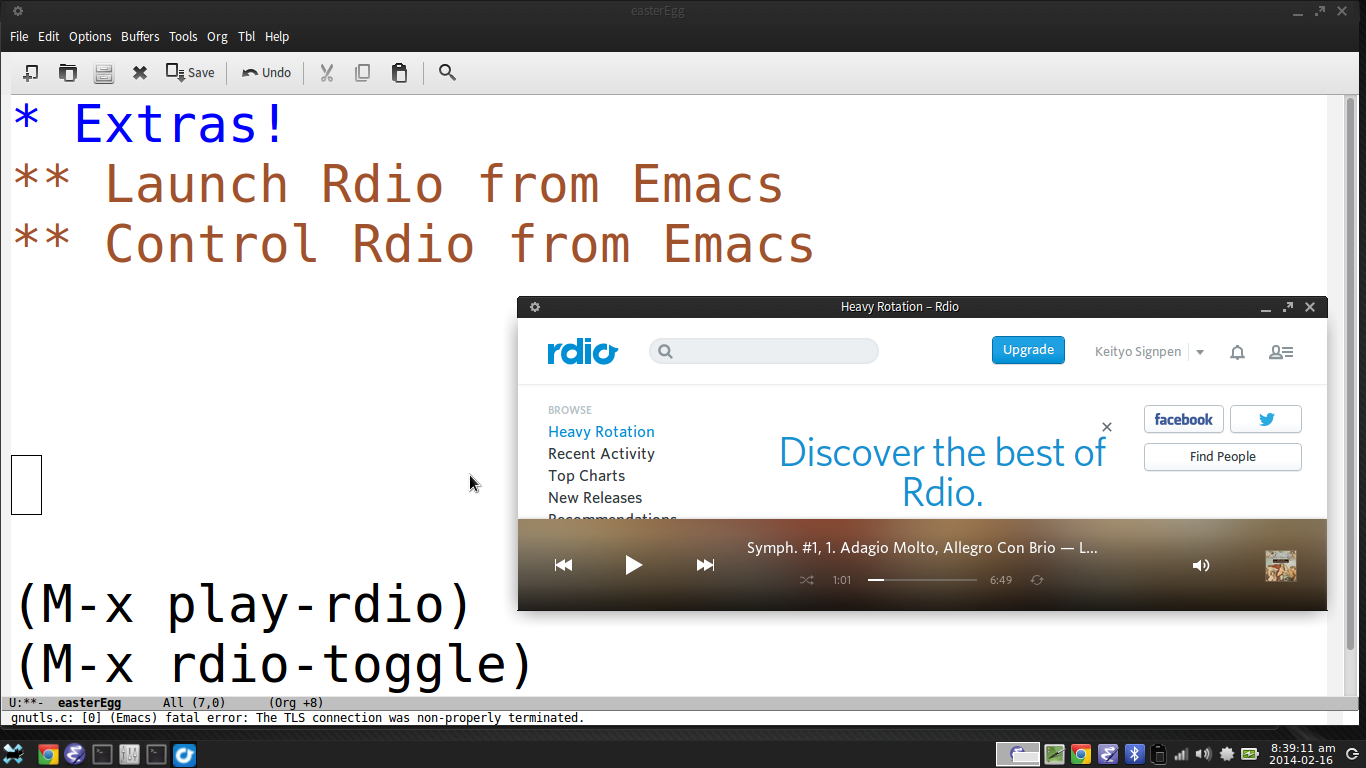Open the Tbl menu
Screen dimensions: 1366x768
point(246,36)
